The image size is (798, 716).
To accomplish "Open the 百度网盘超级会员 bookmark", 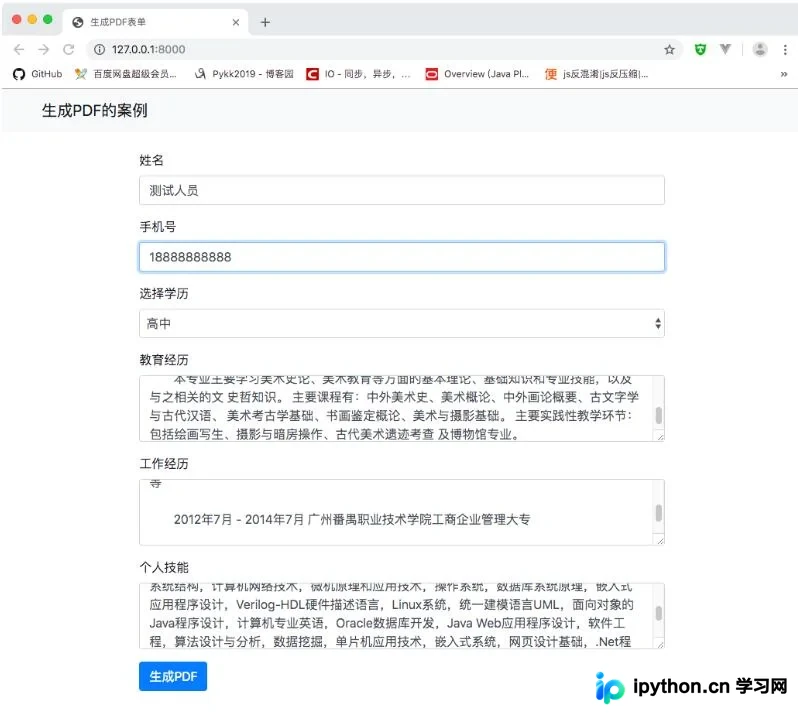I will tap(125, 74).
